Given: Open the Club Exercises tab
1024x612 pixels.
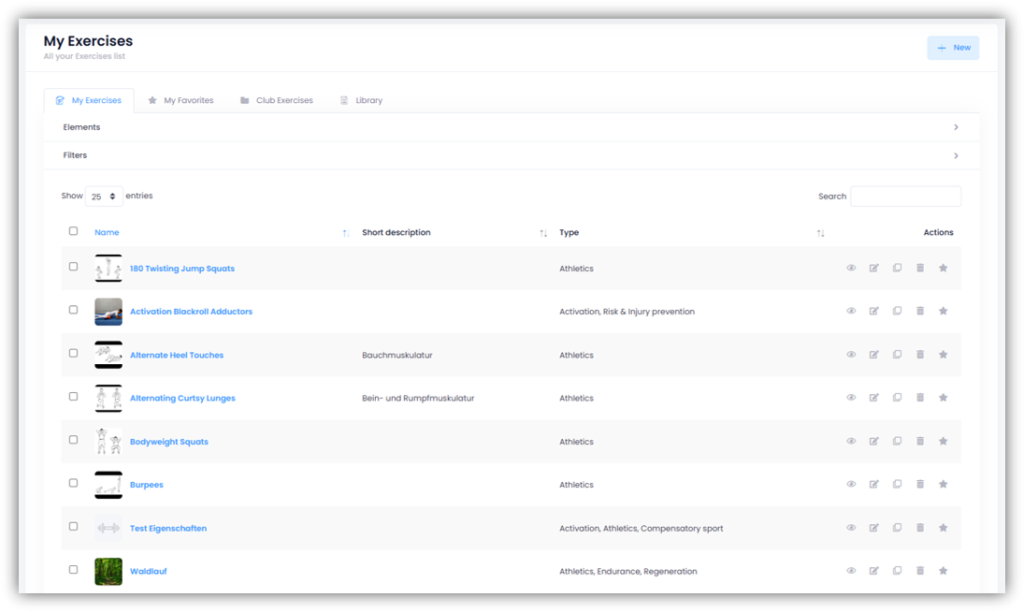Looking at the screenshot, I should tap(277, 101).
